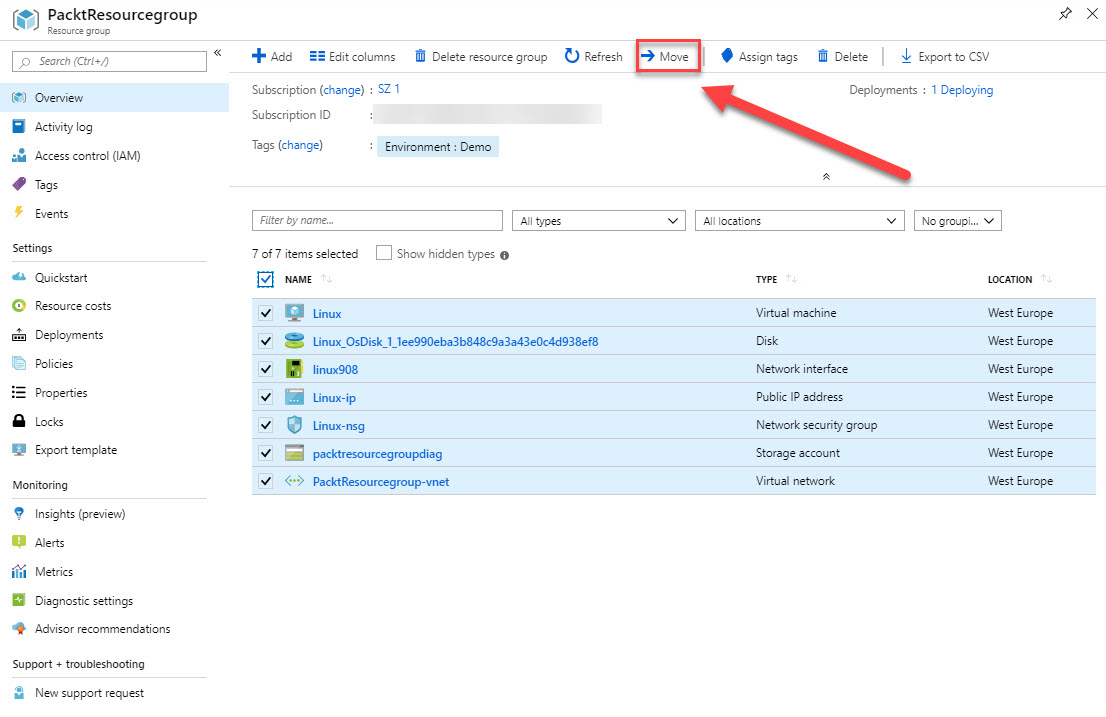Export the list to CSV
This screenshot has height=717, width=1106.
(x=945, y=56)
